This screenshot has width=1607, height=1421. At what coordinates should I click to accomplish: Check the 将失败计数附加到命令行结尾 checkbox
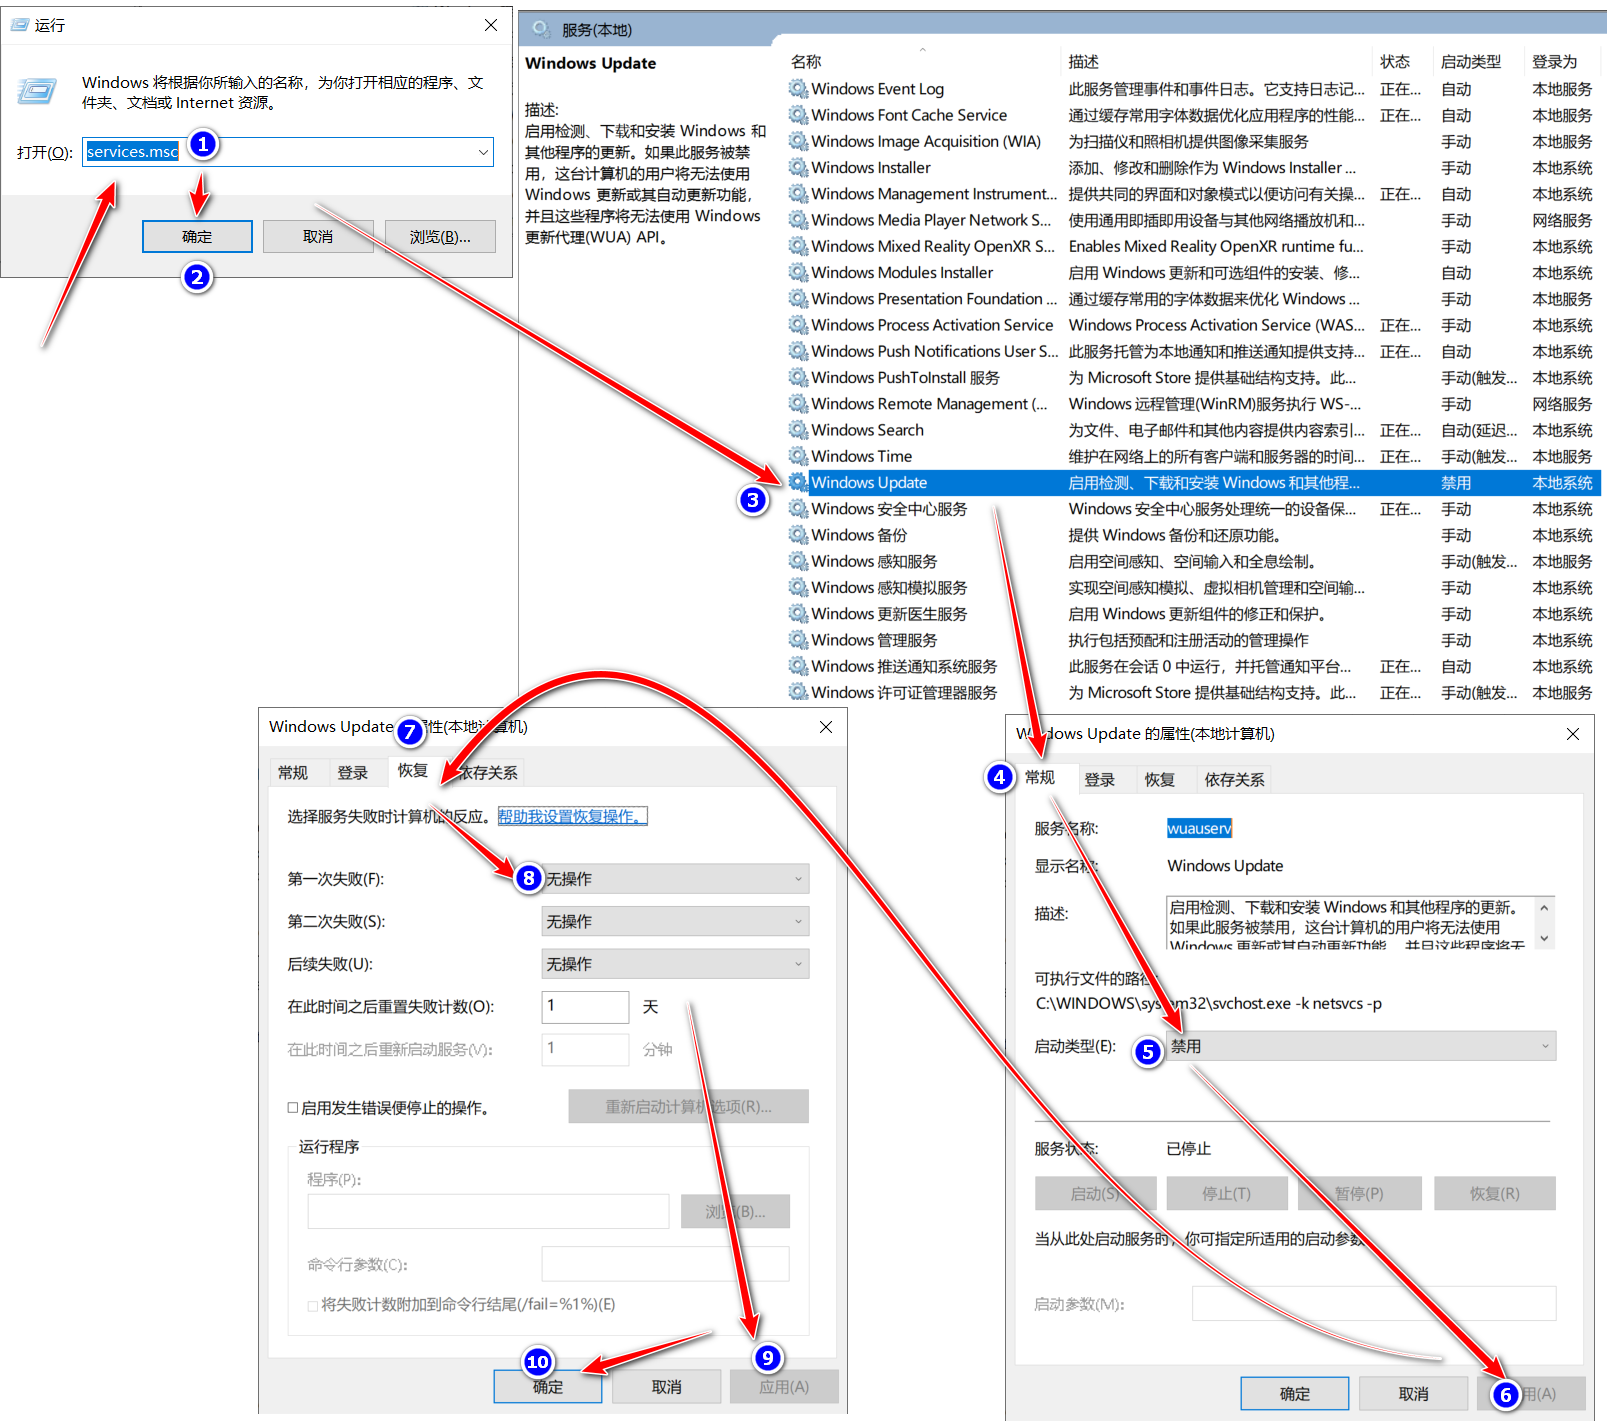(313, 1305)
